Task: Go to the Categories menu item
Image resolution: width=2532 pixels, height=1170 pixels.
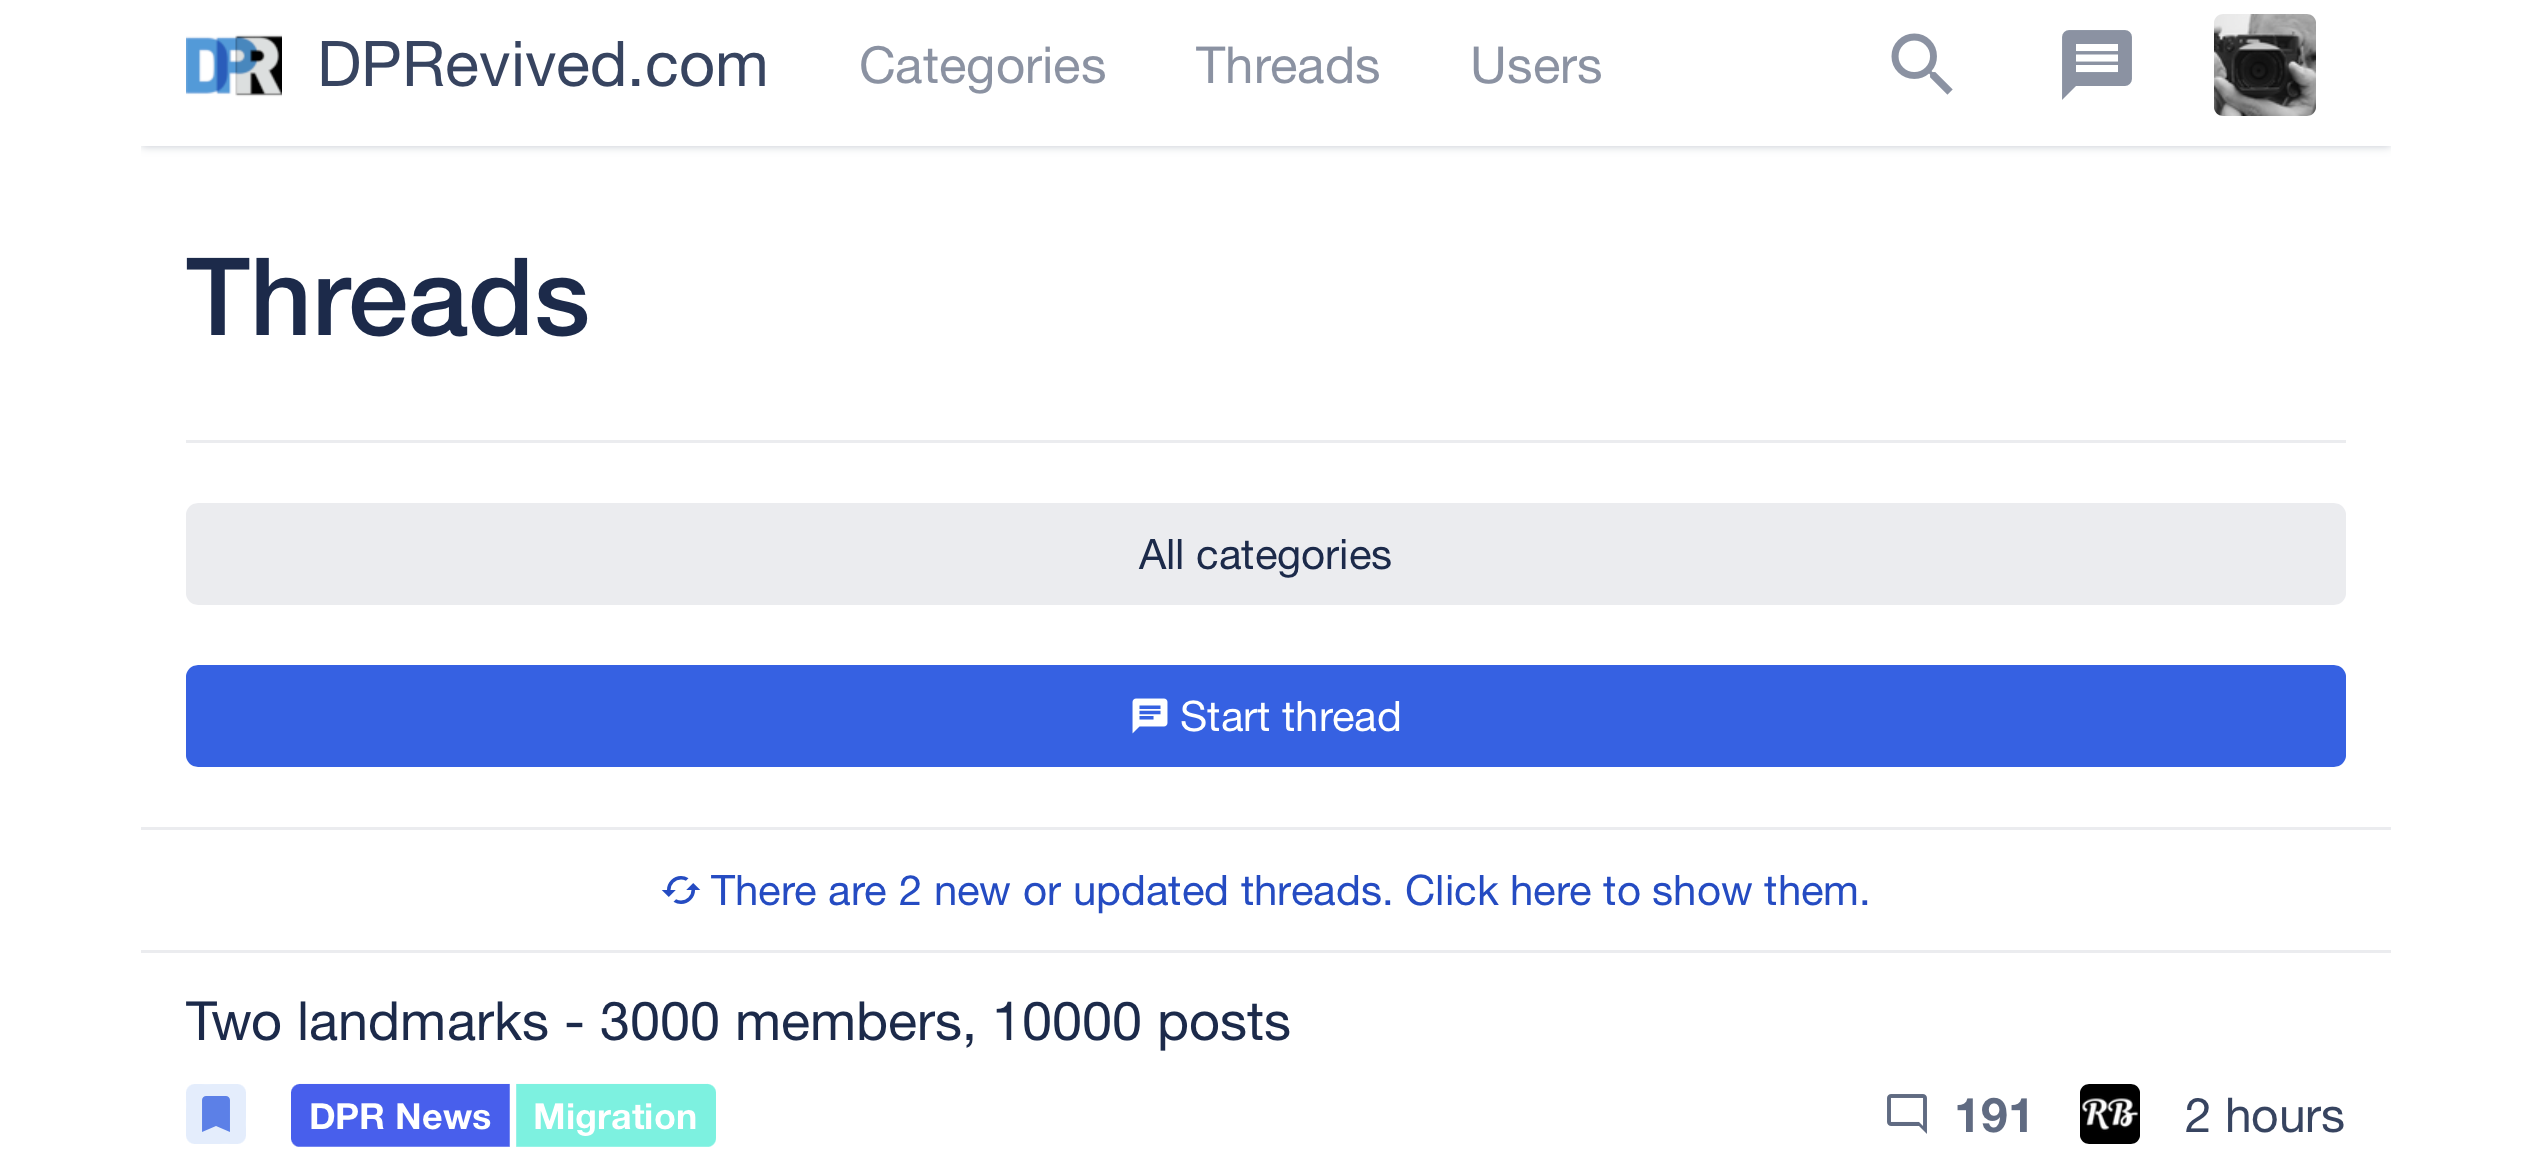Action: point(982,66)
